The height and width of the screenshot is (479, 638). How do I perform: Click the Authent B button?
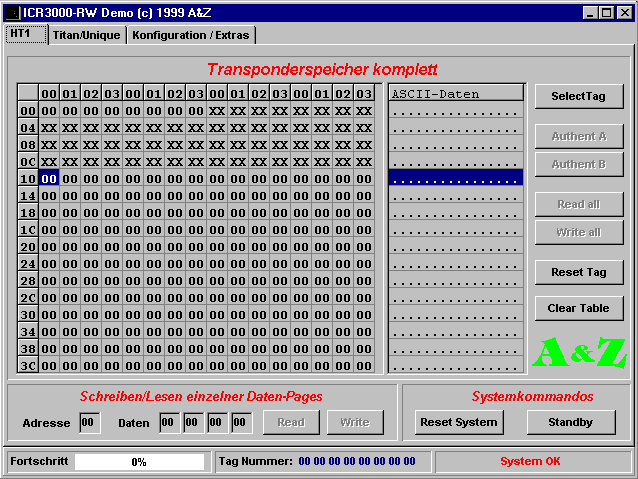point(579,164)
